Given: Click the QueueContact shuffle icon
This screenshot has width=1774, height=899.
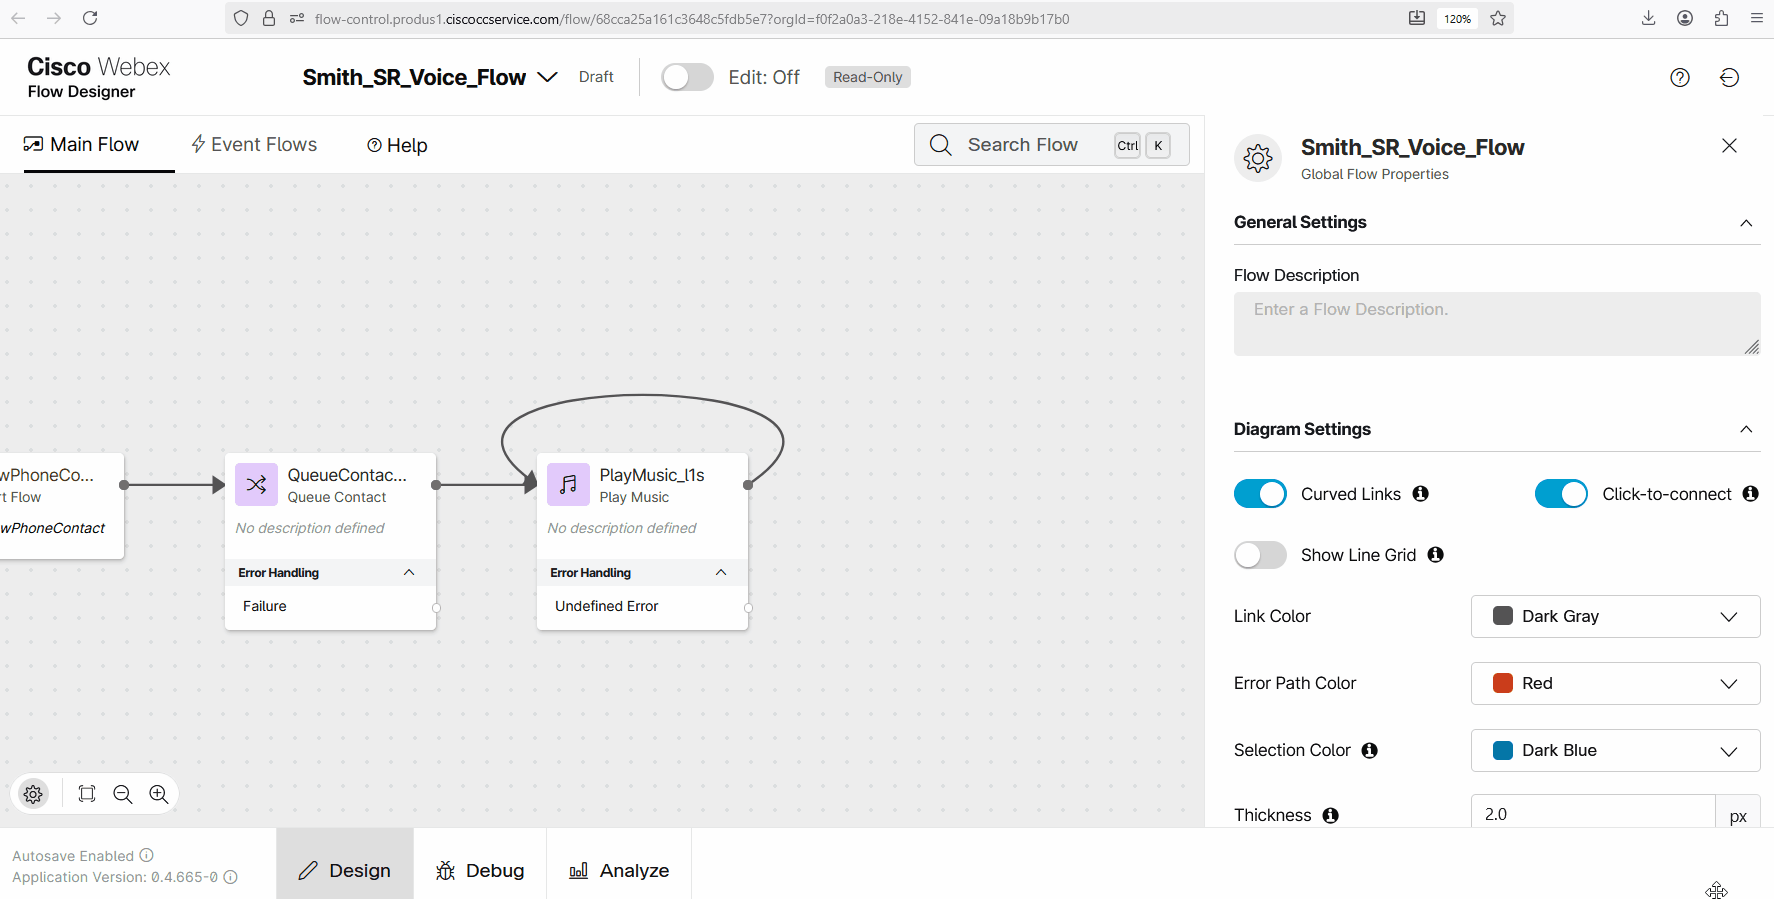Looking at the screenshot, I should pyautogui.click(x=256, y=485).
